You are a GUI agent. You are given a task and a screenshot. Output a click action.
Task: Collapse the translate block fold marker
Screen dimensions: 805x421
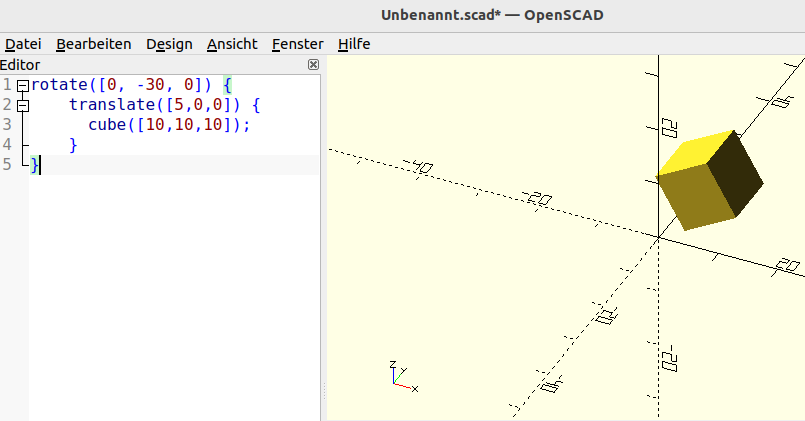(x=23, y=106)
